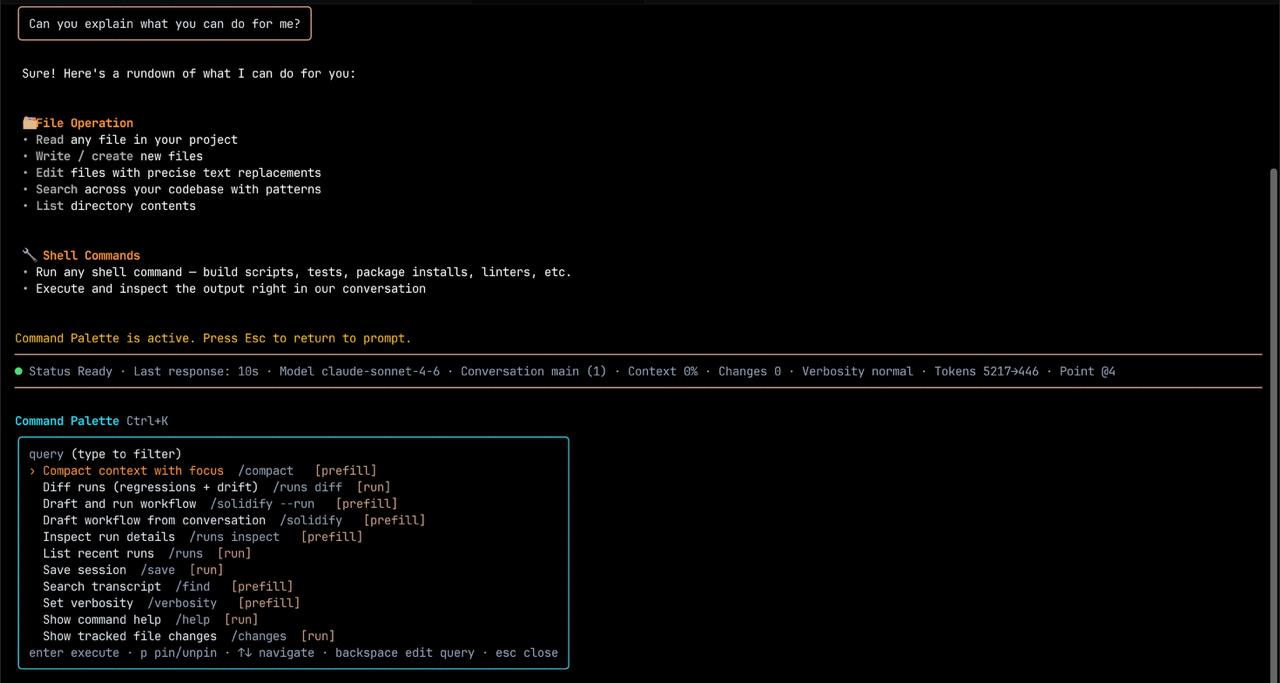Click the Shell Commands wrench icon
The width and height of the screenshot is (1280, 683).
[x=29, y=254]
